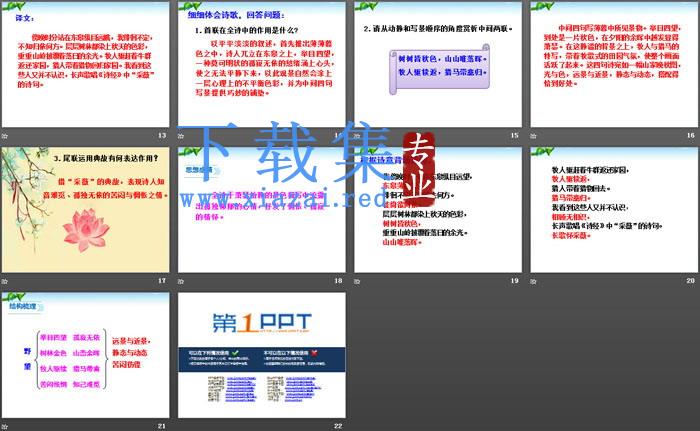Image resolution: width=700 pixels, height=431 pixels.
Task: Click slide number 13 label
Action: [x=162, y=135]
